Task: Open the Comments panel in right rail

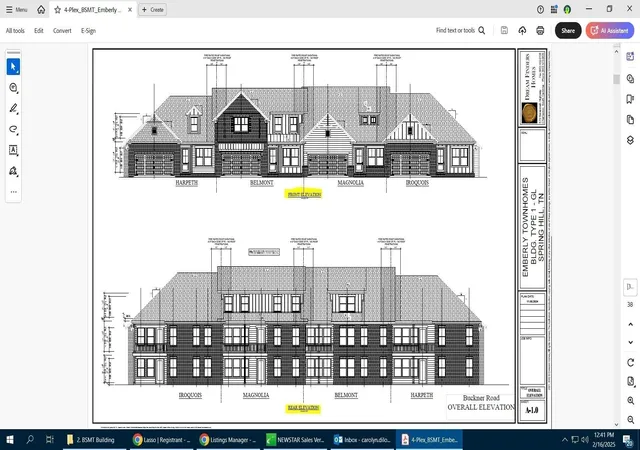Action: point(630,78)
